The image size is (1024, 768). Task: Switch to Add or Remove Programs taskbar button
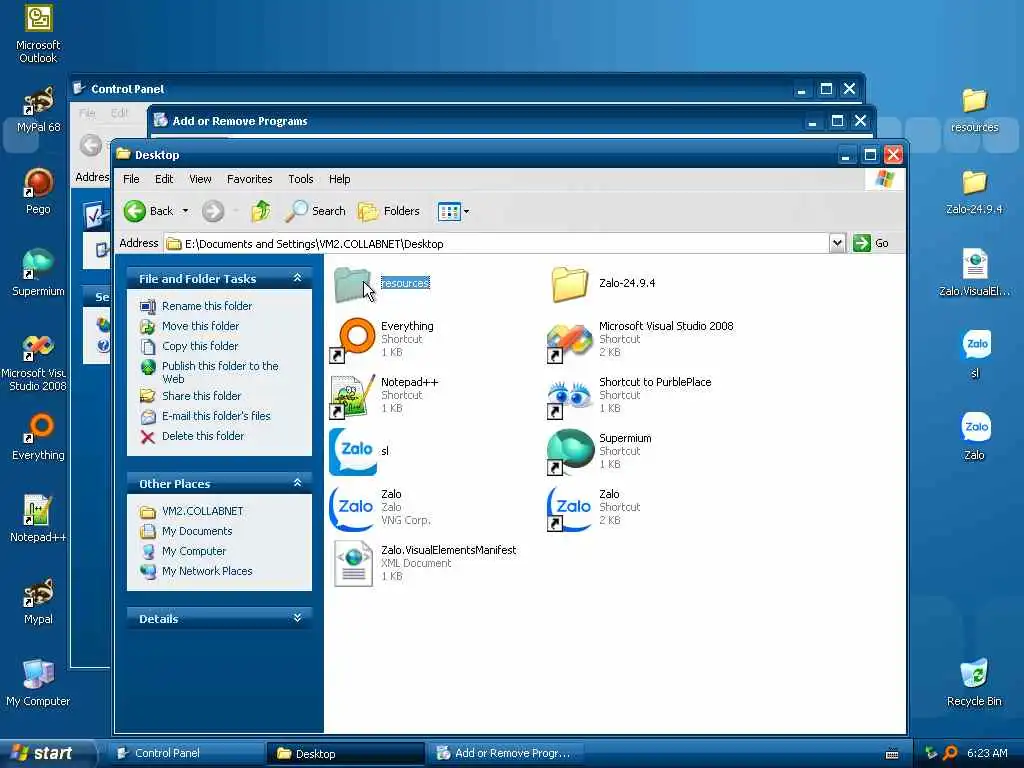505,753
